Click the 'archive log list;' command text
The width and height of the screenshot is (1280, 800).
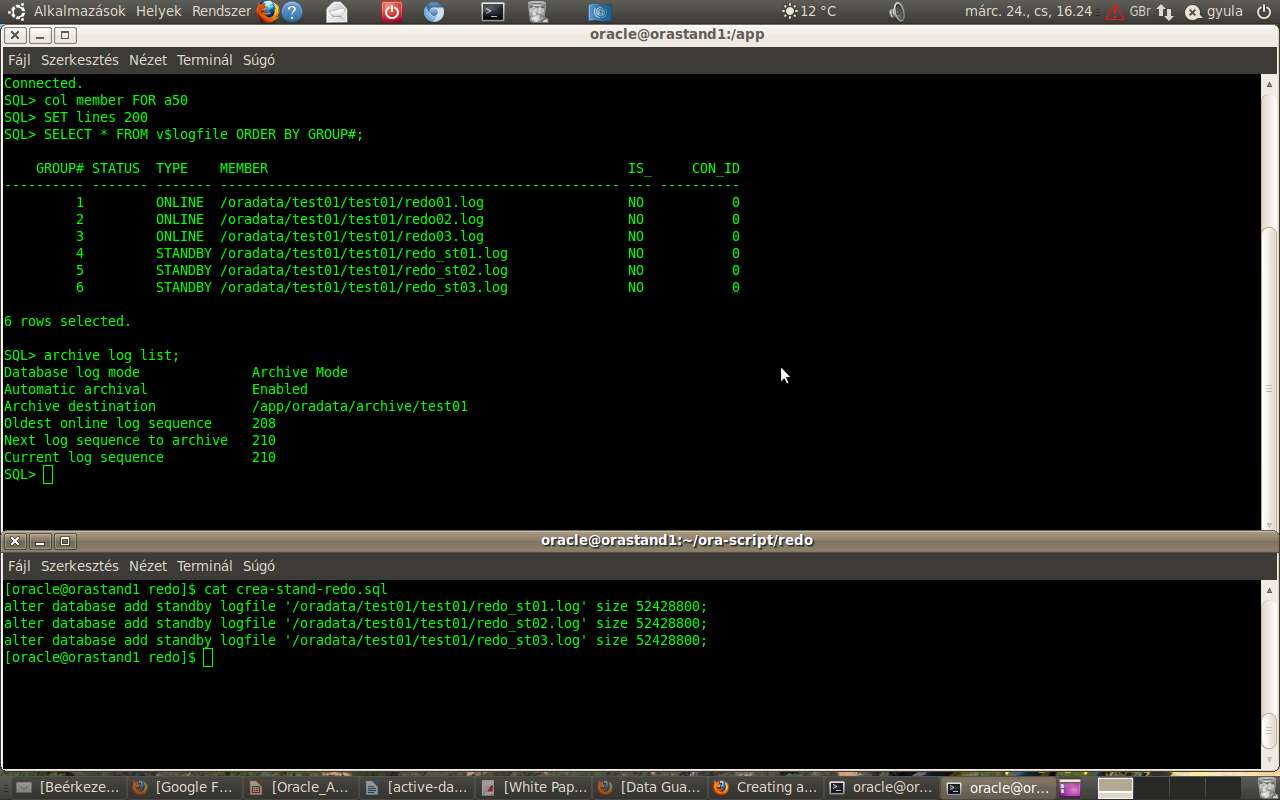pos(112,355)
